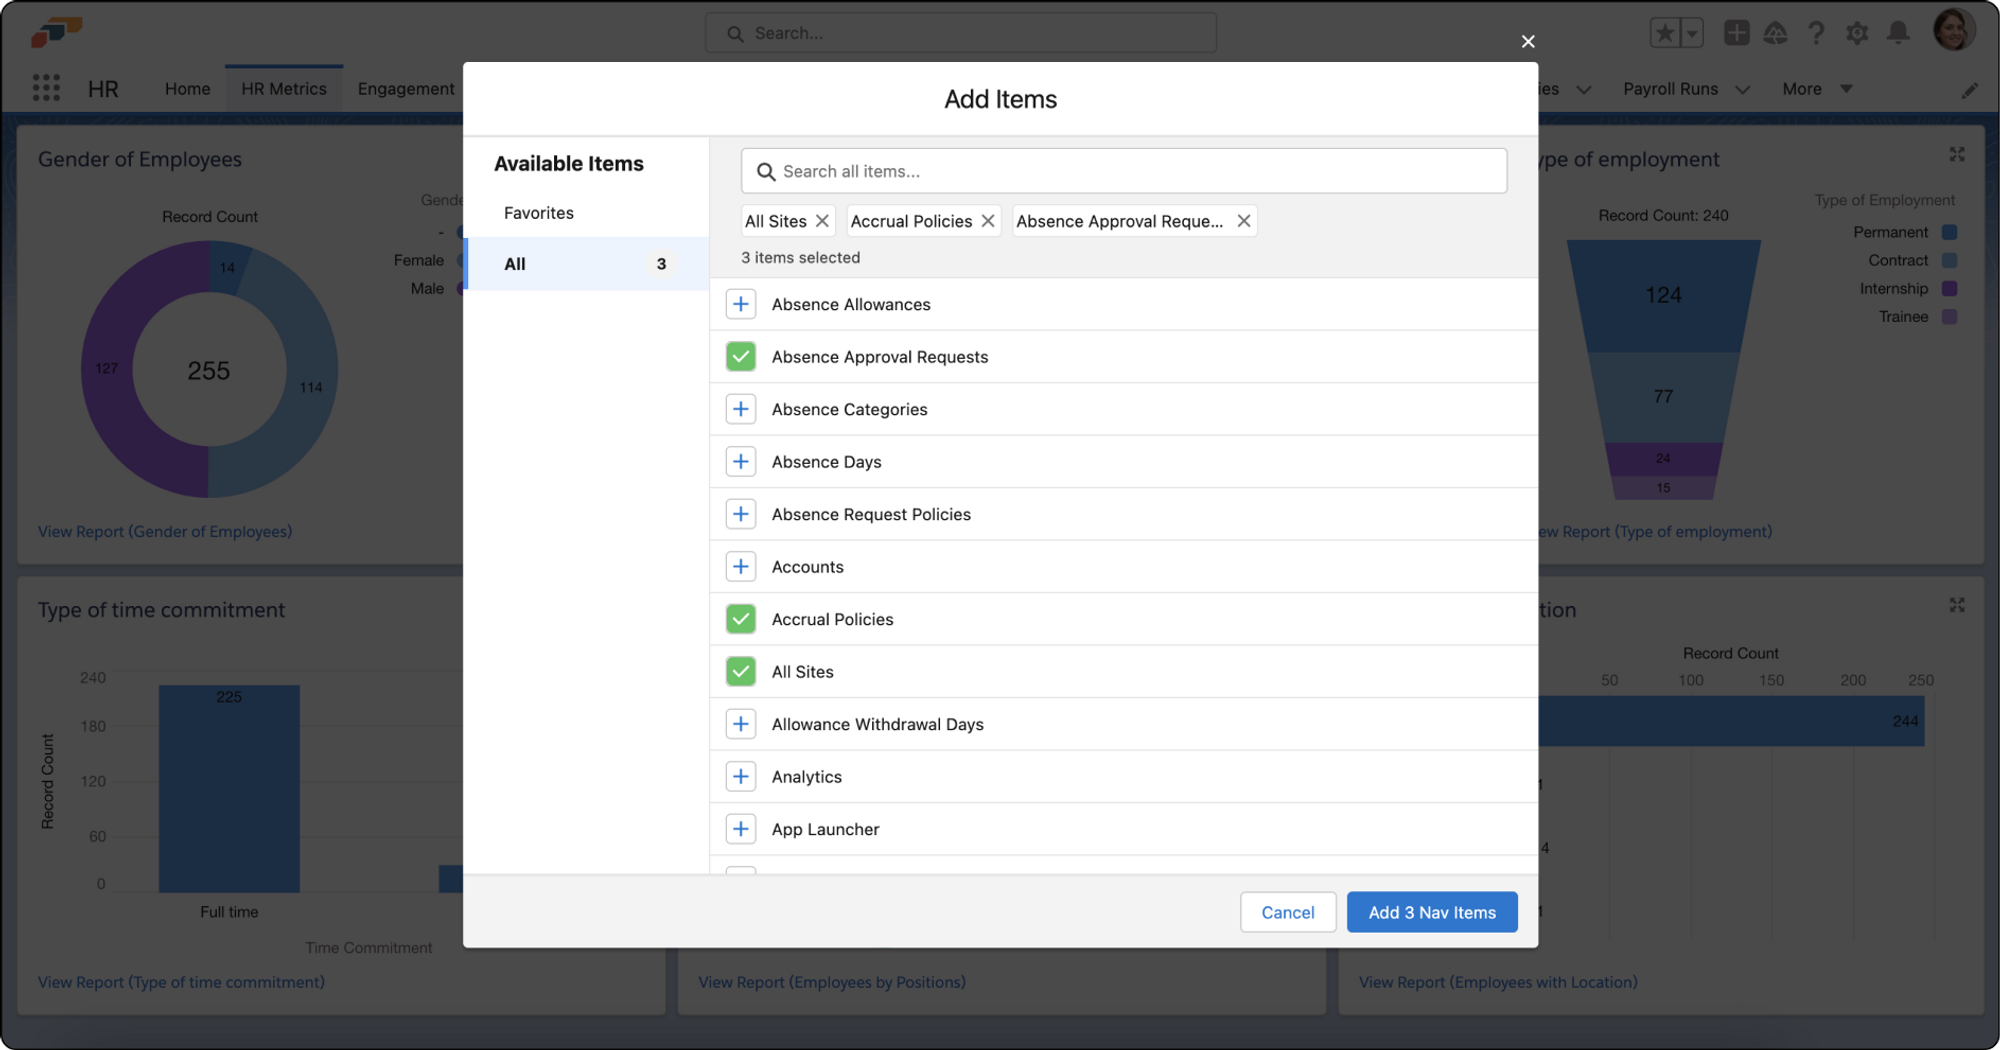Screen dimensions: 2000x1050
Task: Open global actions with the plus icon
Action: pos(1736,32)
